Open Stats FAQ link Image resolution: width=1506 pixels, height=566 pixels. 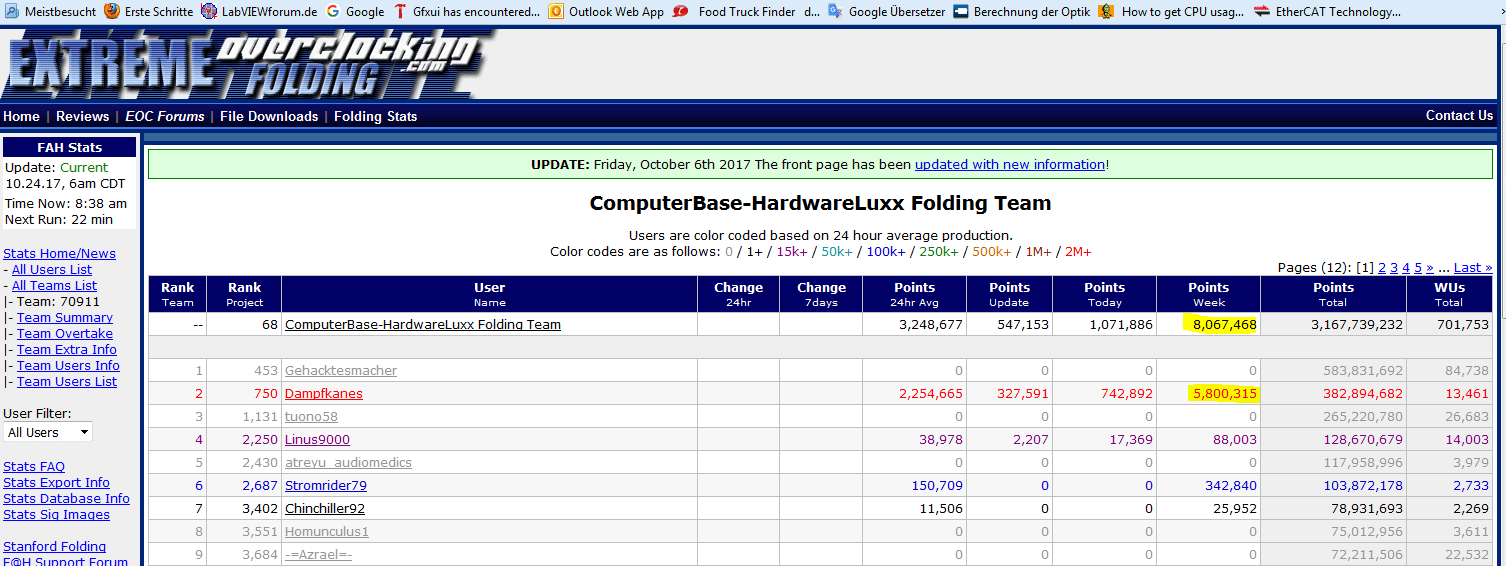tap(34, 466)
